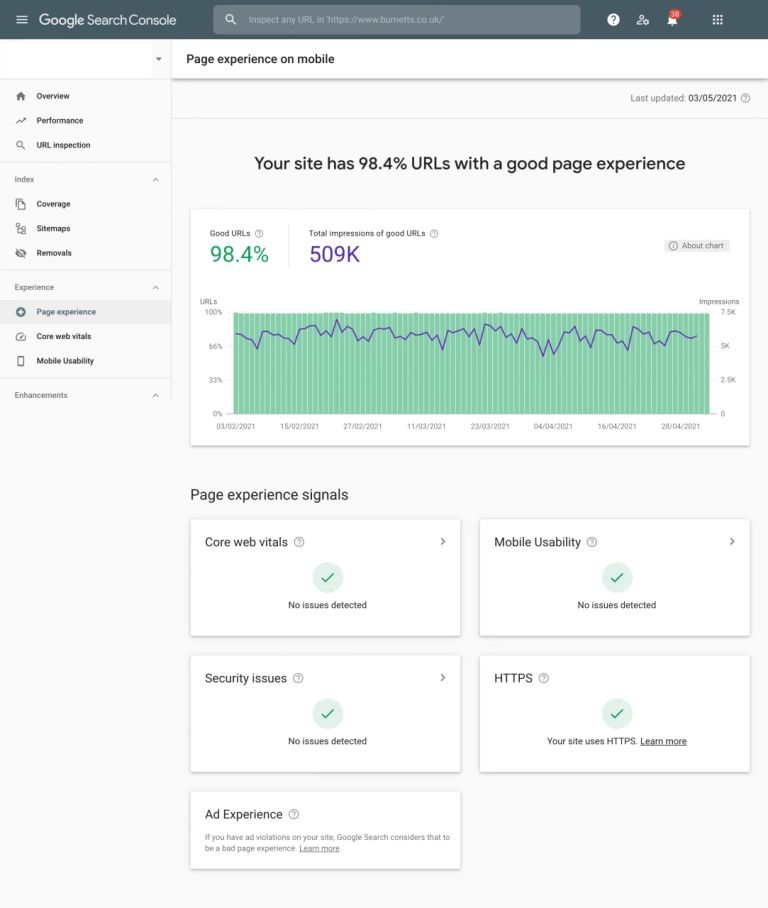Click help icon beside Total impressions of good URLs
768x908 pixels.
(434, 233)
